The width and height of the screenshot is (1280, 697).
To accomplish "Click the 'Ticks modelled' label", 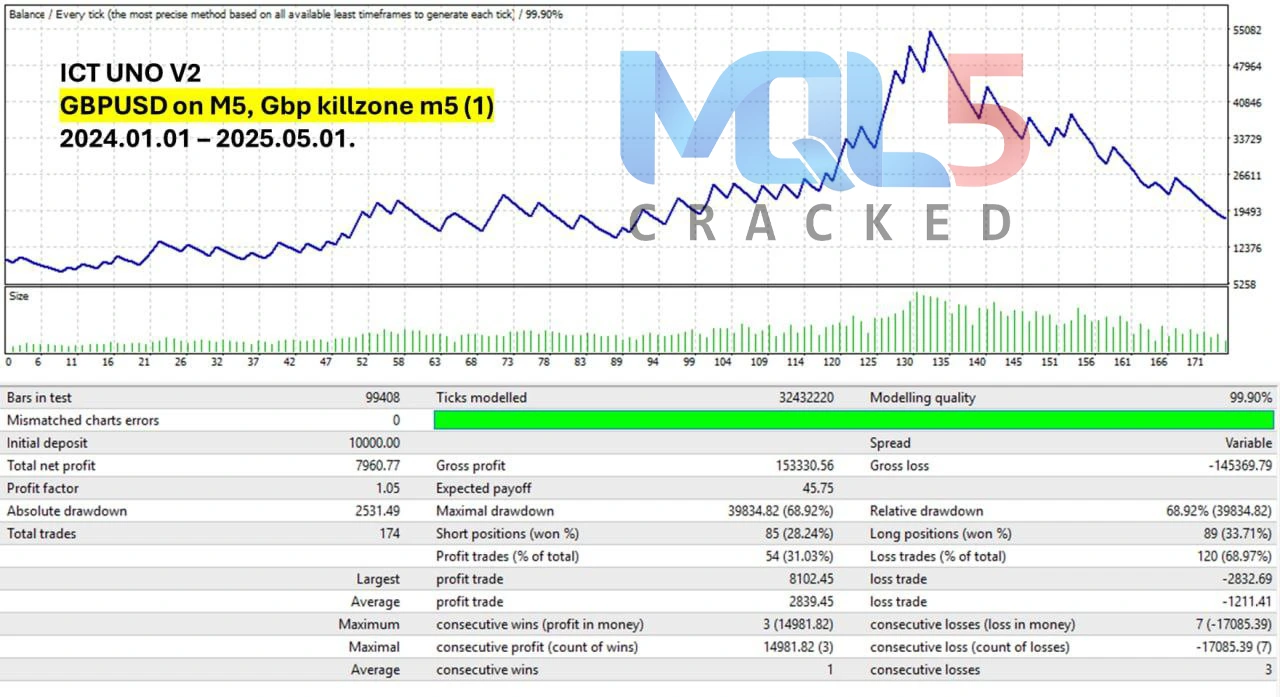I will pos(481,398).
